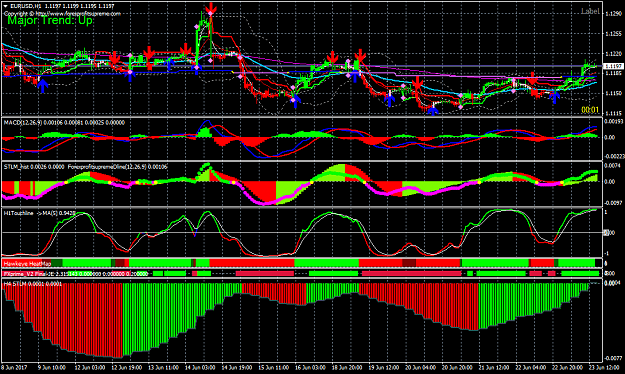
Task: Click the 1.1255 price axis value
Action: [613, 34]
